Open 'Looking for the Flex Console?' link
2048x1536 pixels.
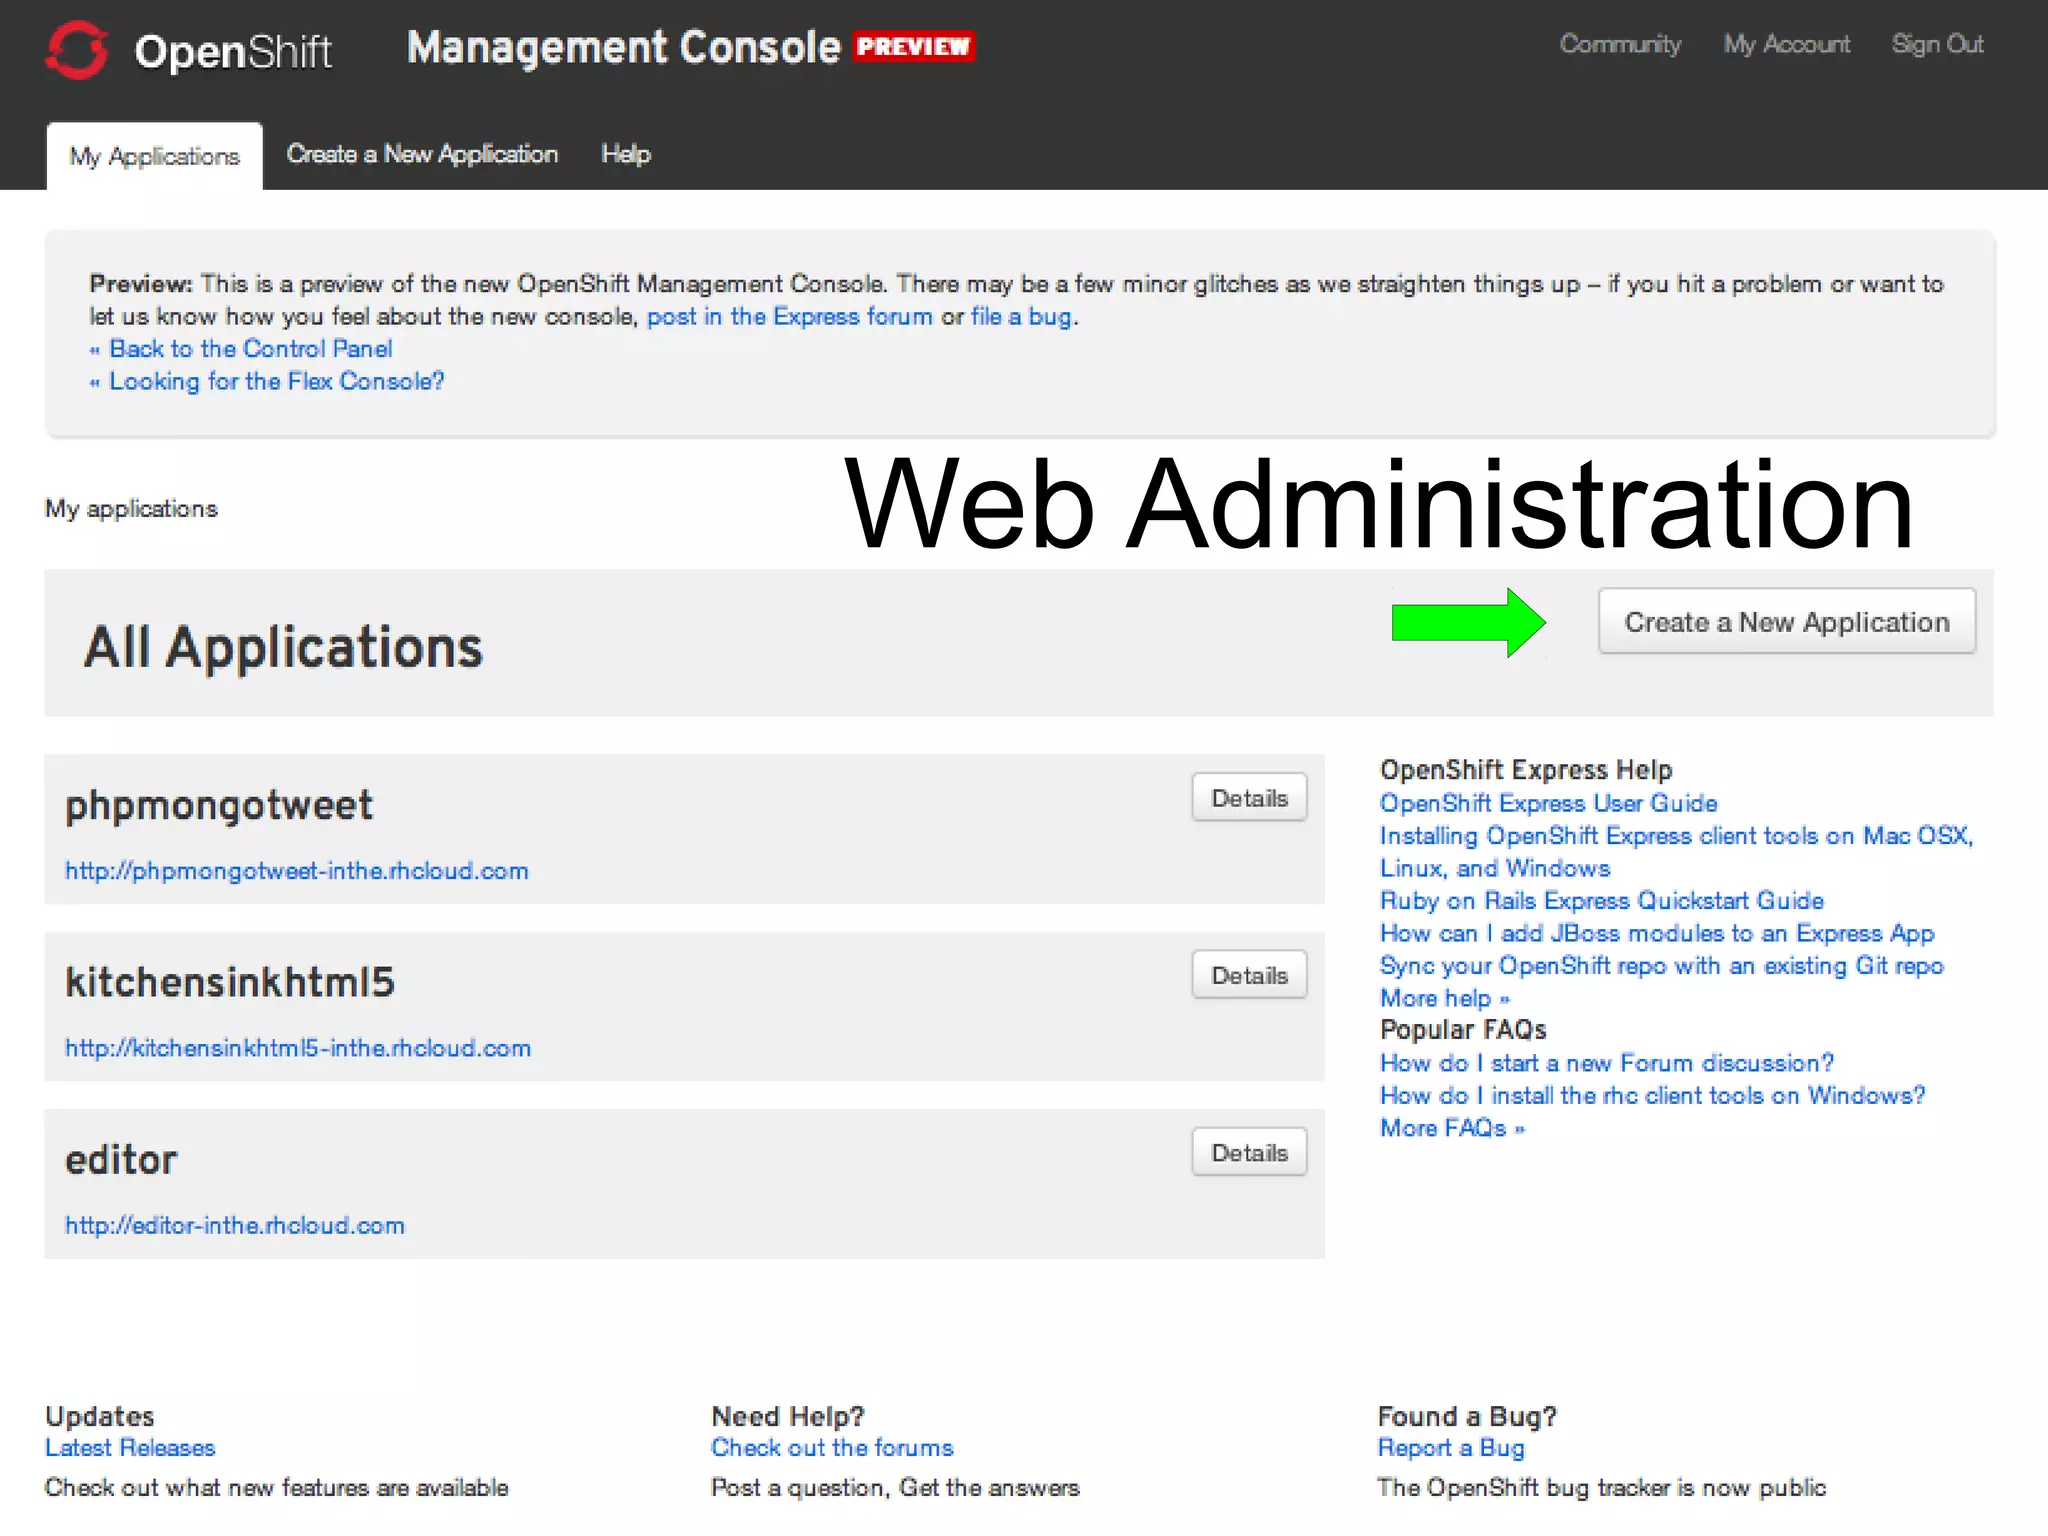click(276, 381)
